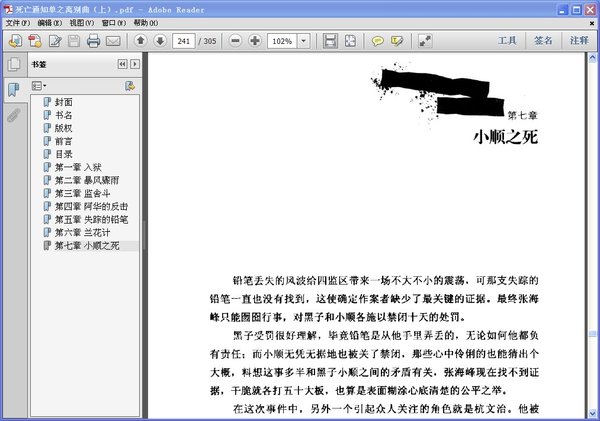
Task: Open the attachments paperclip panel
Action: [14, 115]
